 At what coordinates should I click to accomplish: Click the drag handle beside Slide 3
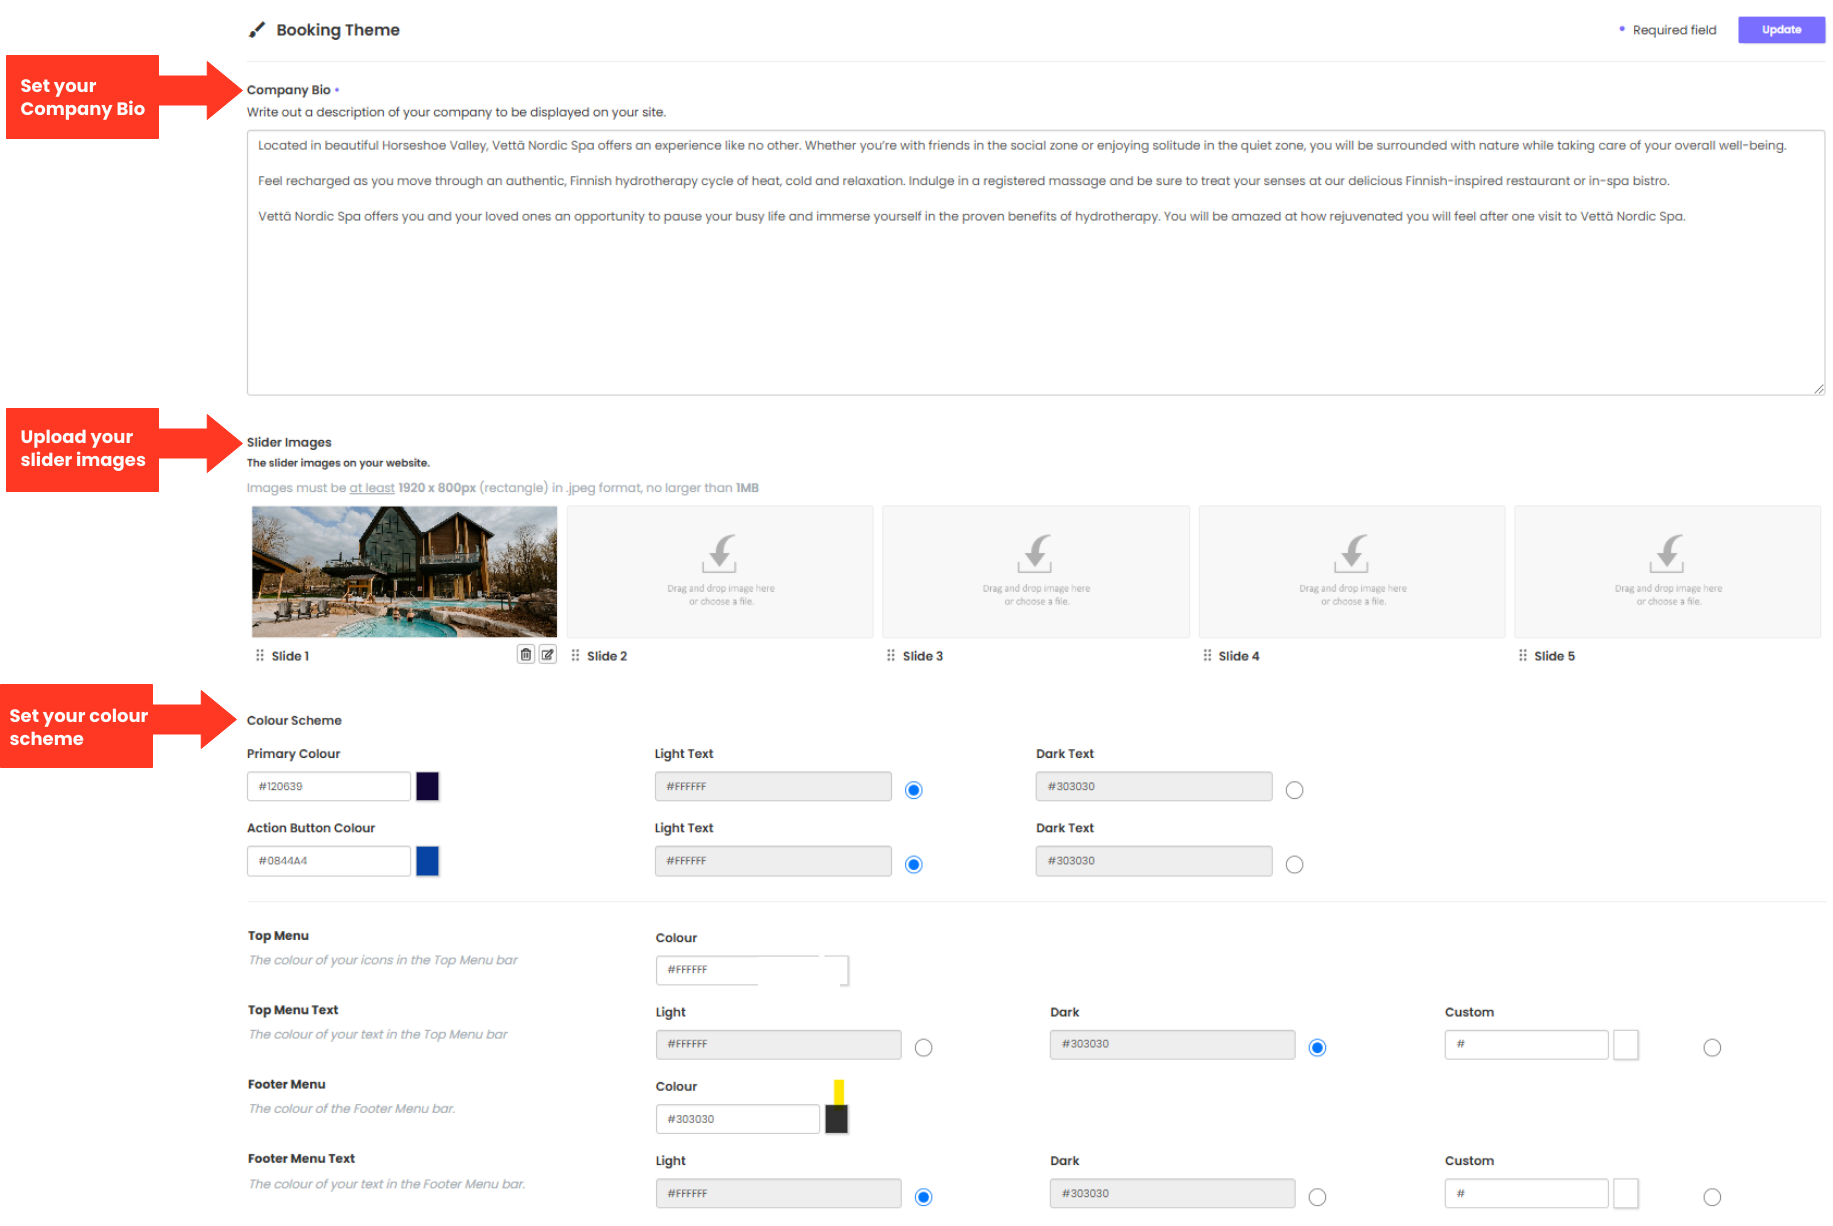click(891, 656)
